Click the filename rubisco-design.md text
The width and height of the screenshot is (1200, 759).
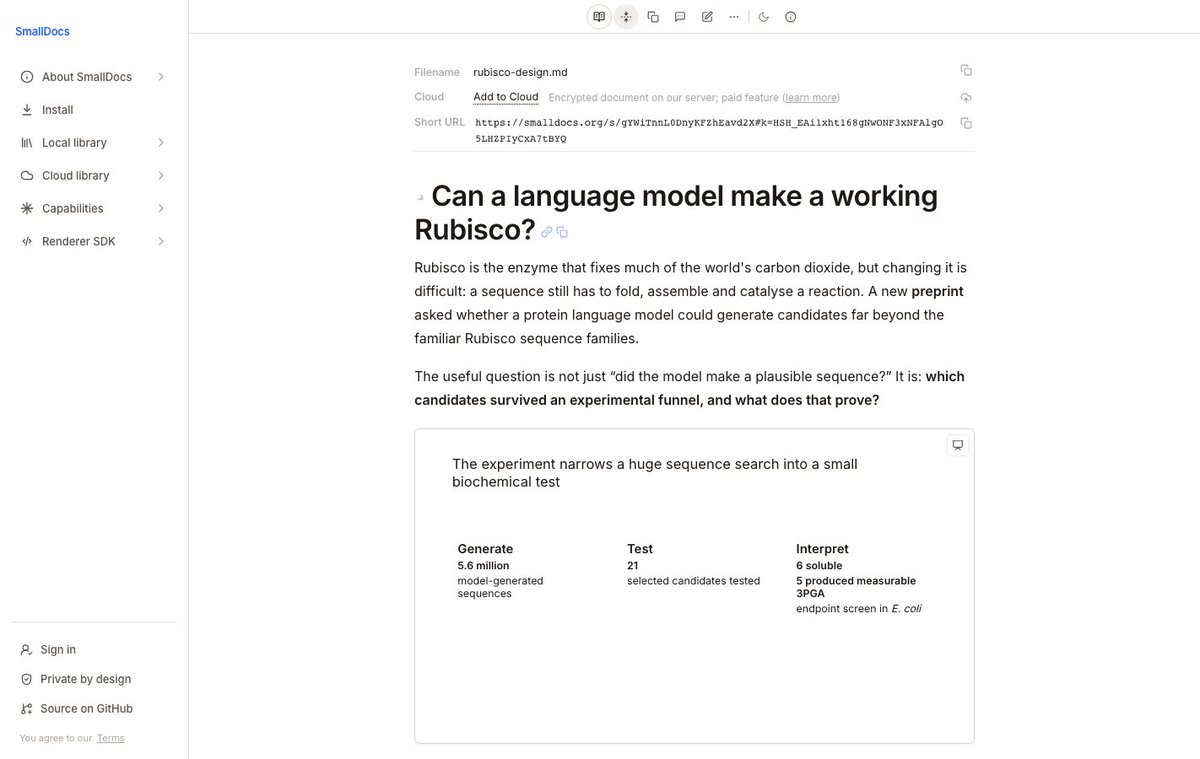coord(520,72)
